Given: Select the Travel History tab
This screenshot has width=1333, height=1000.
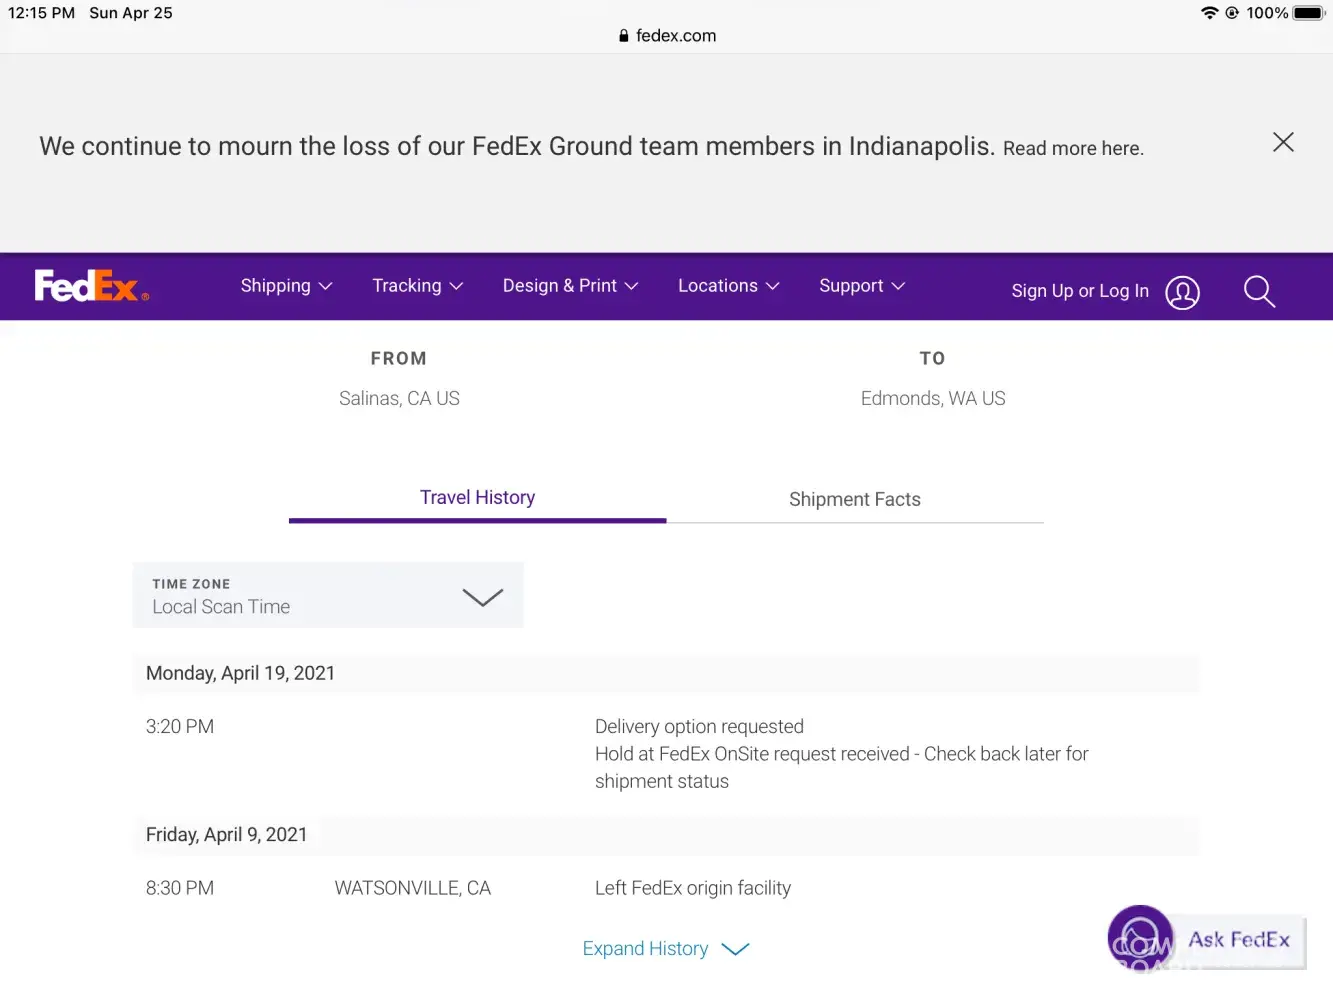Looking at the screenshot, I should point(477,498).
